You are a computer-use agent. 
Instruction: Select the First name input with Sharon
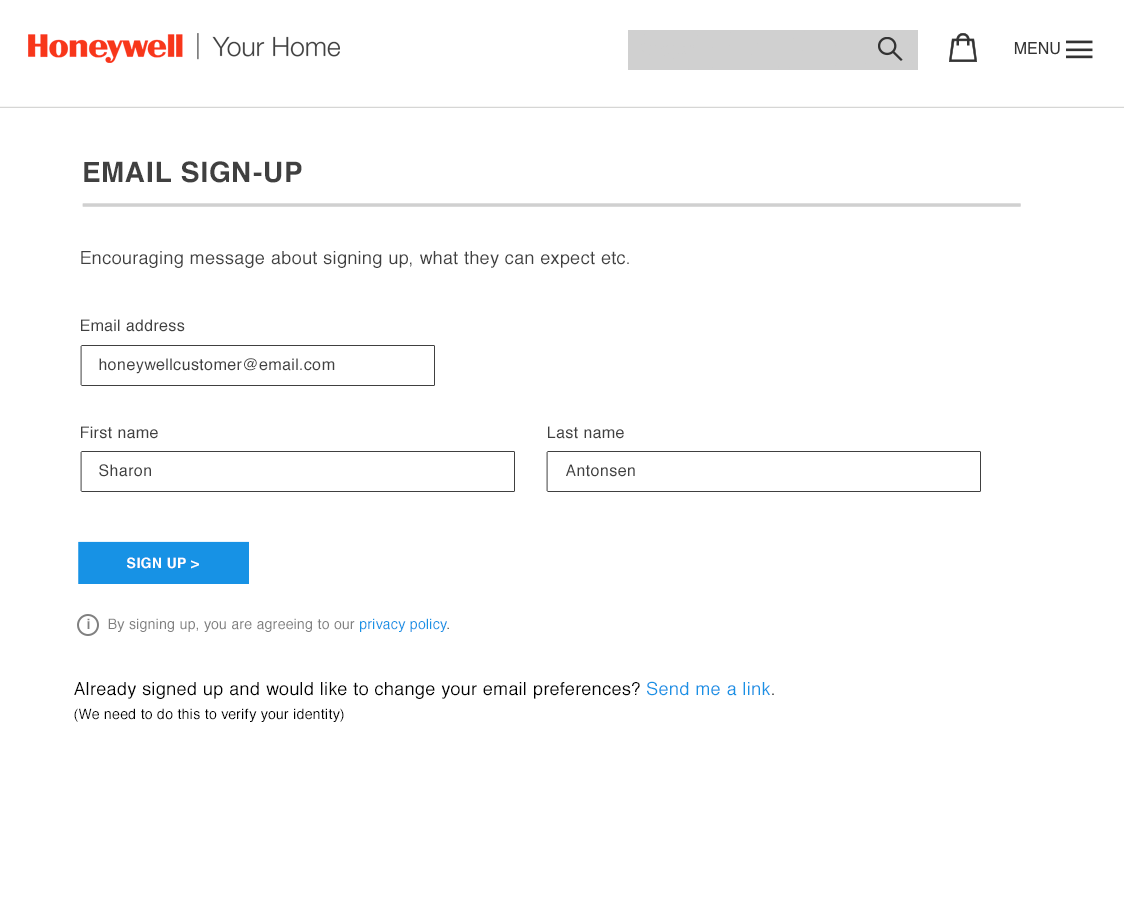pos(297,471)
